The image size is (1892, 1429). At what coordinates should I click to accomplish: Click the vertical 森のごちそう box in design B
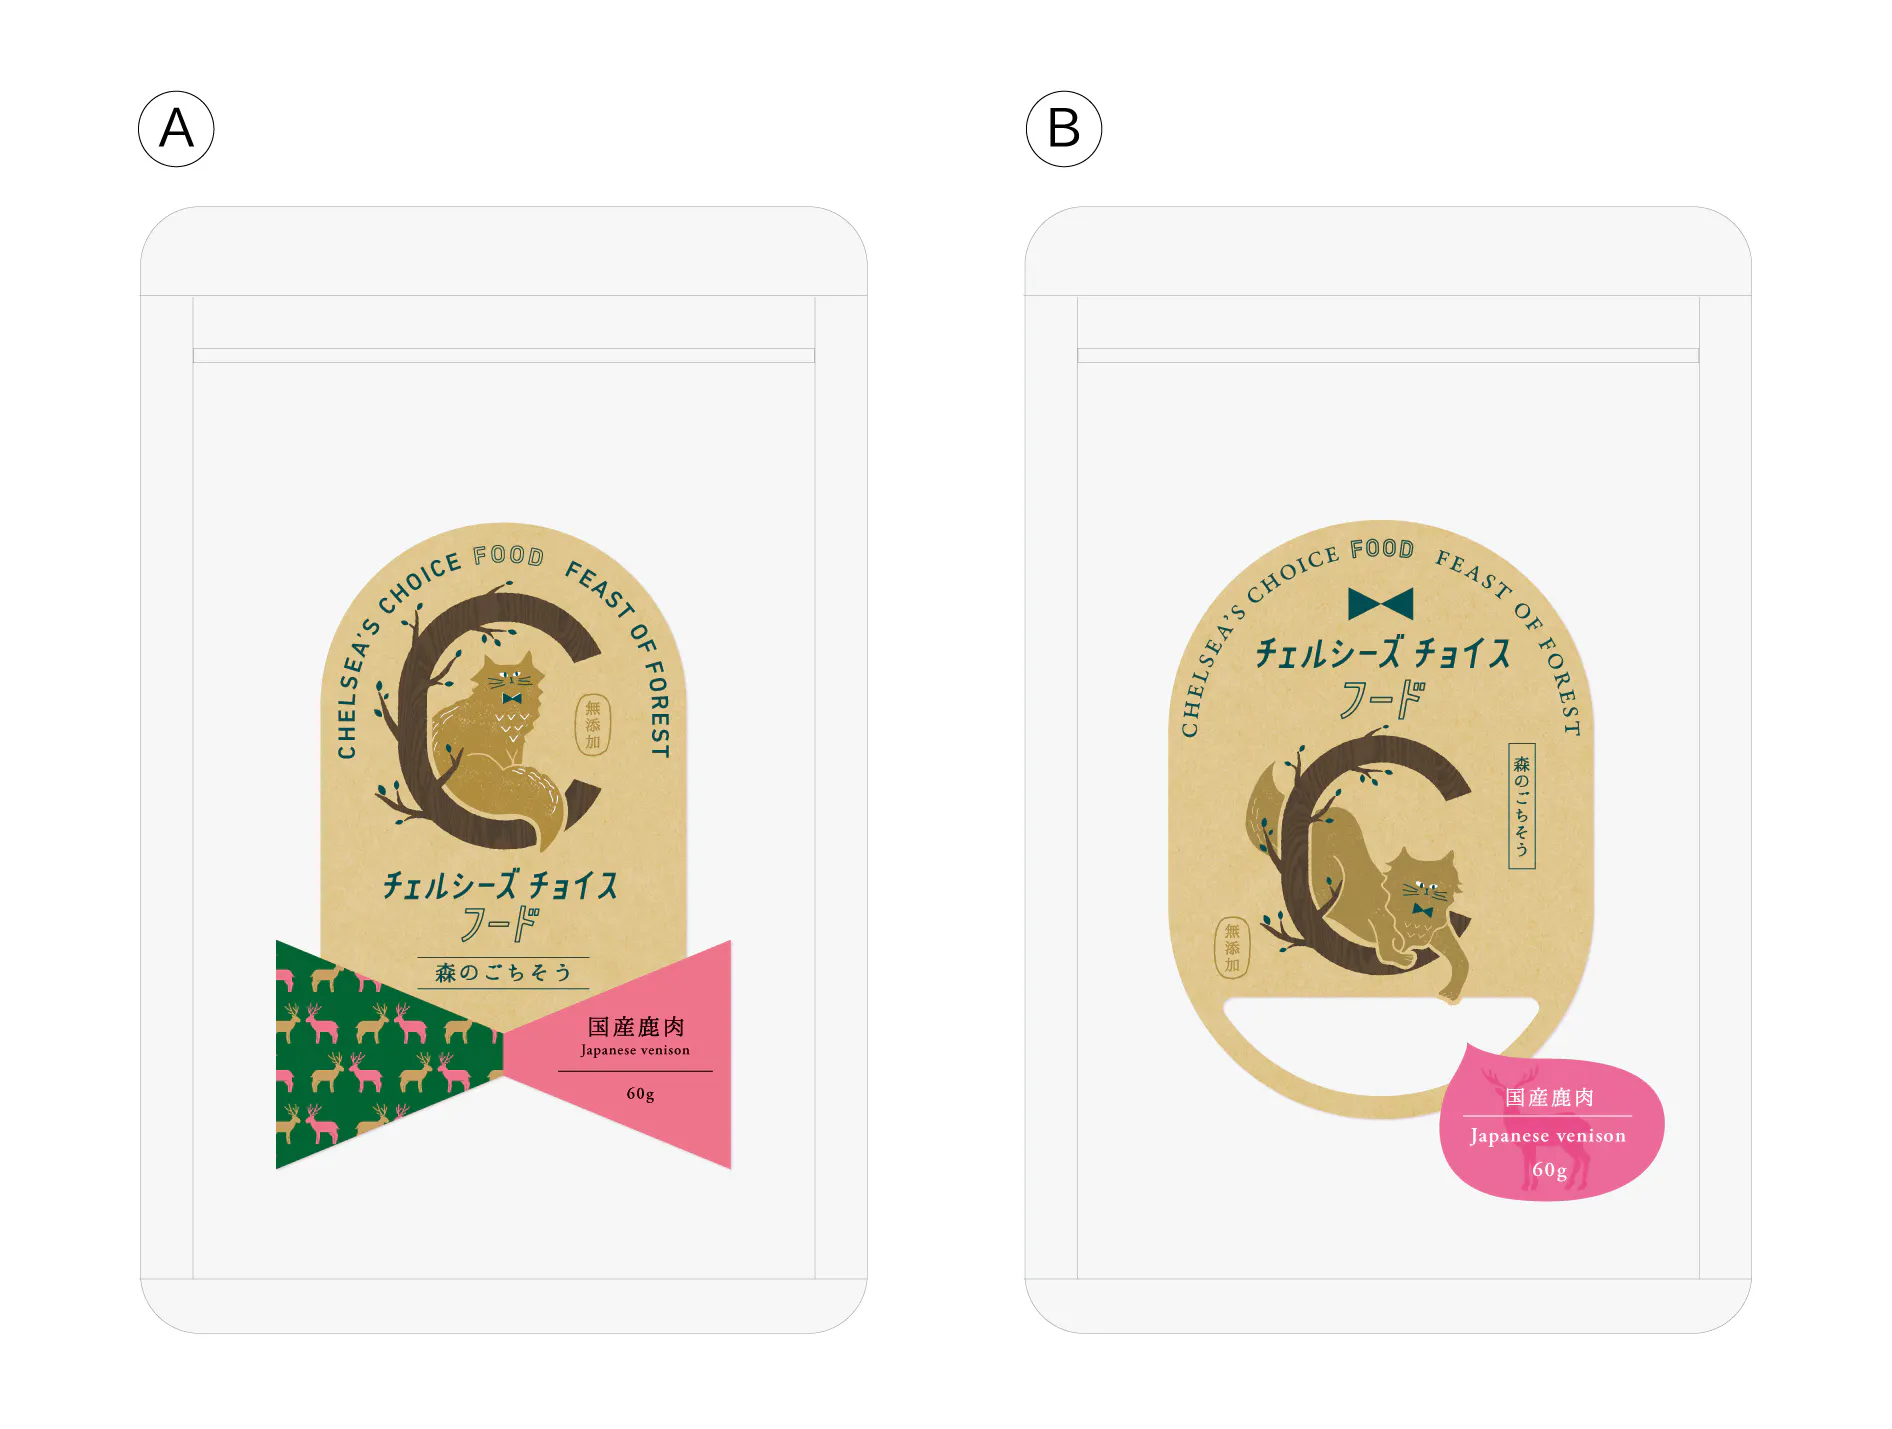tap(1522, 806)
